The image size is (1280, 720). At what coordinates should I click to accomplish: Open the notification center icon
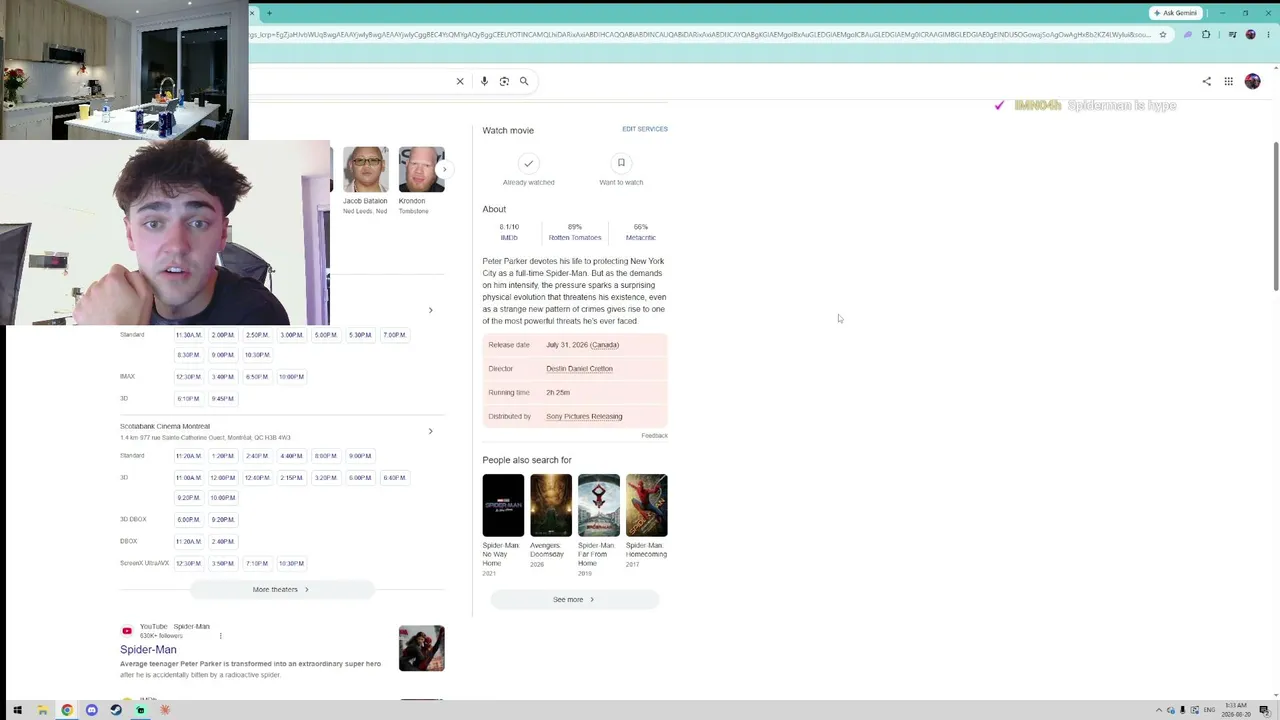pos(1266,710)
